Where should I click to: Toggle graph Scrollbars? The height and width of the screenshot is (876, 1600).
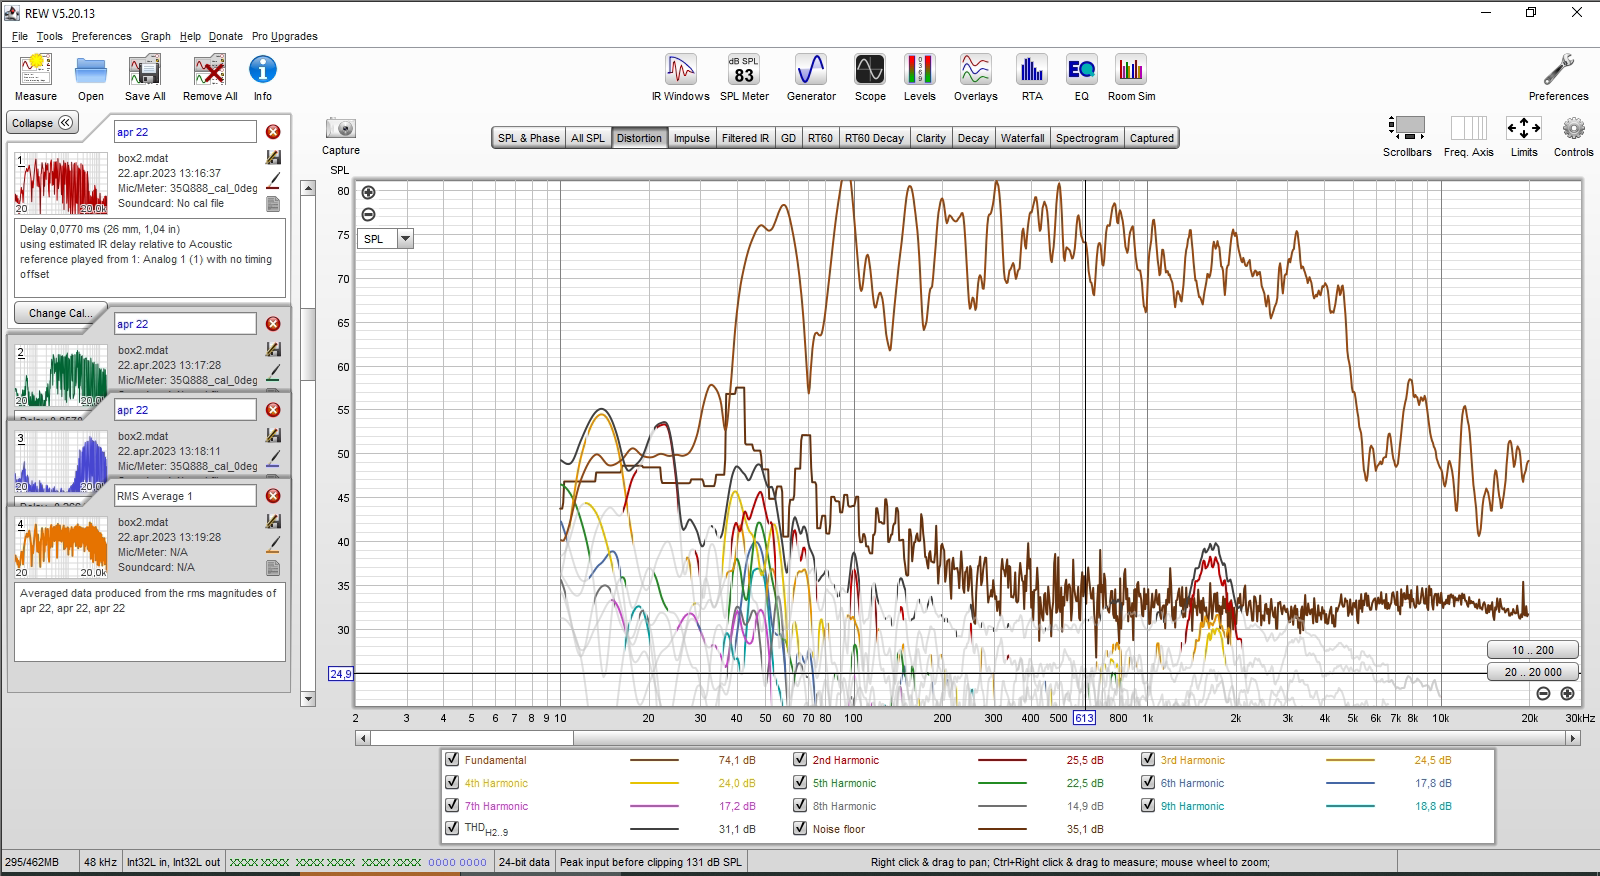coord(1407,136)
